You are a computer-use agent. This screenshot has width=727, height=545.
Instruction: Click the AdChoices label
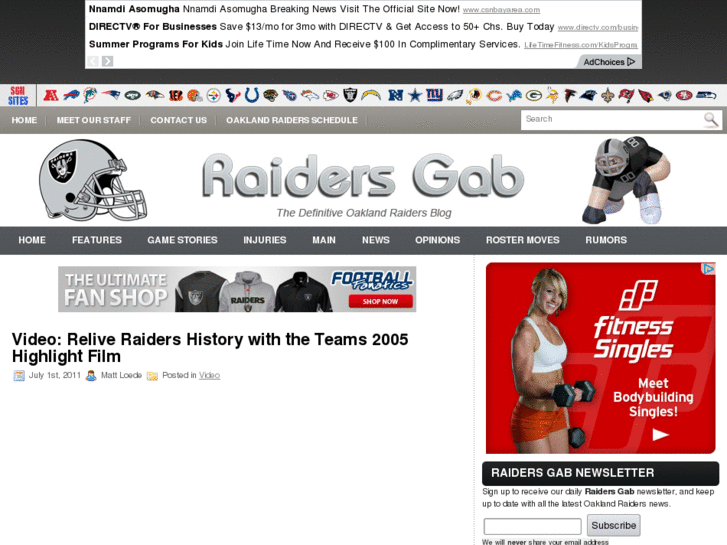coord(609,62)
